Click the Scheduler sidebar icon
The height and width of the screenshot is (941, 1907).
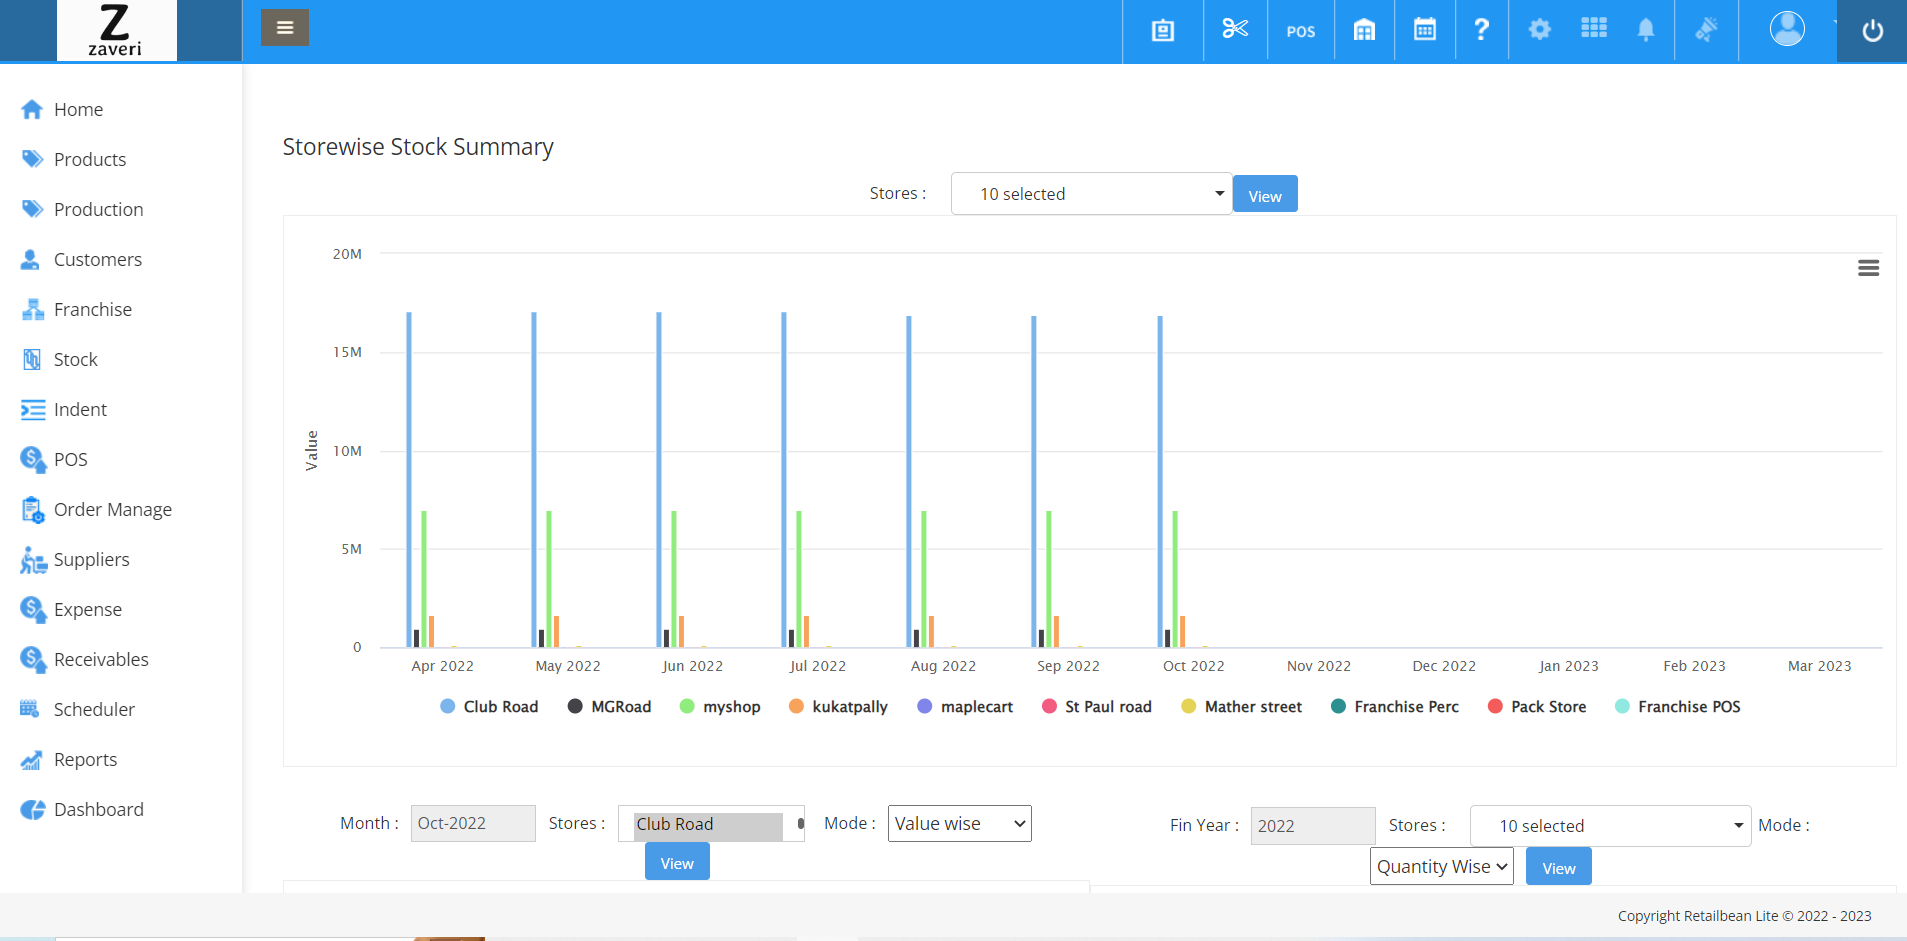point(30,709)
